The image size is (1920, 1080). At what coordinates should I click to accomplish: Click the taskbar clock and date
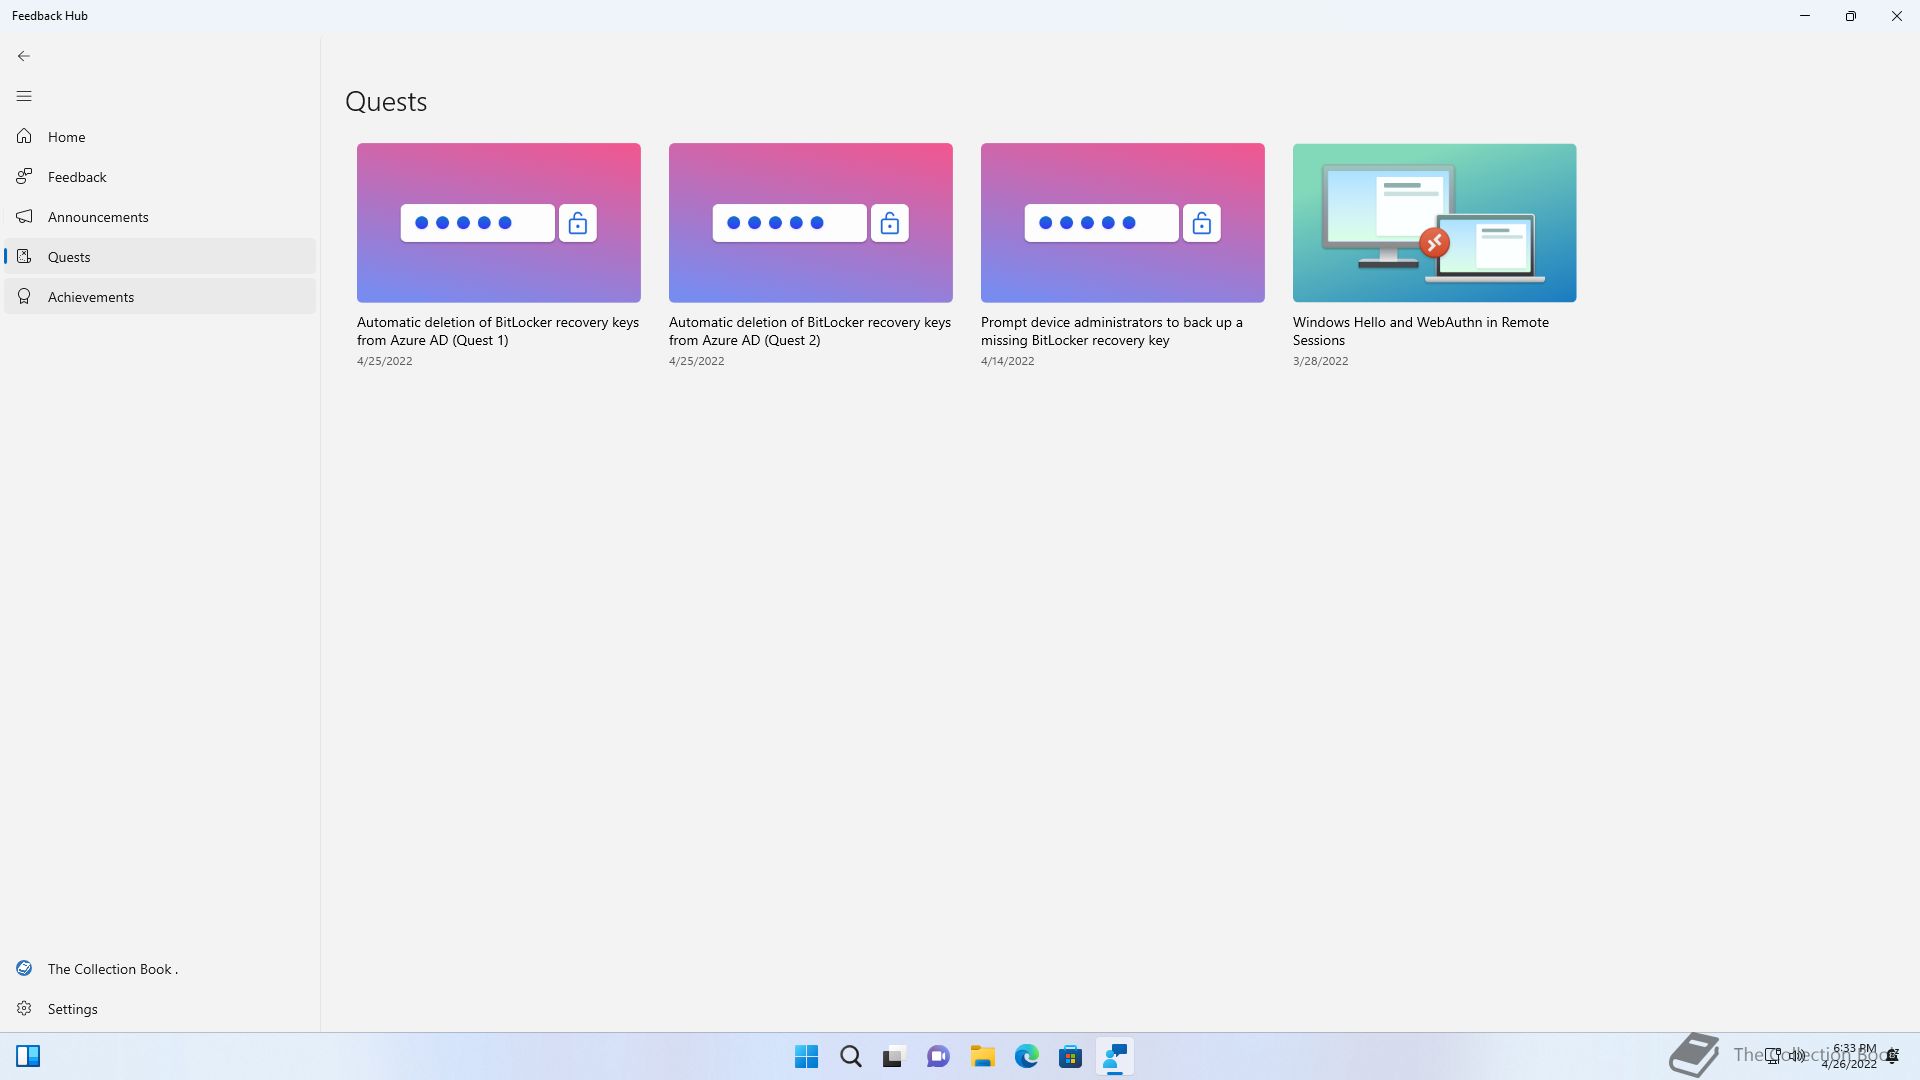tap(1850, 1057)
